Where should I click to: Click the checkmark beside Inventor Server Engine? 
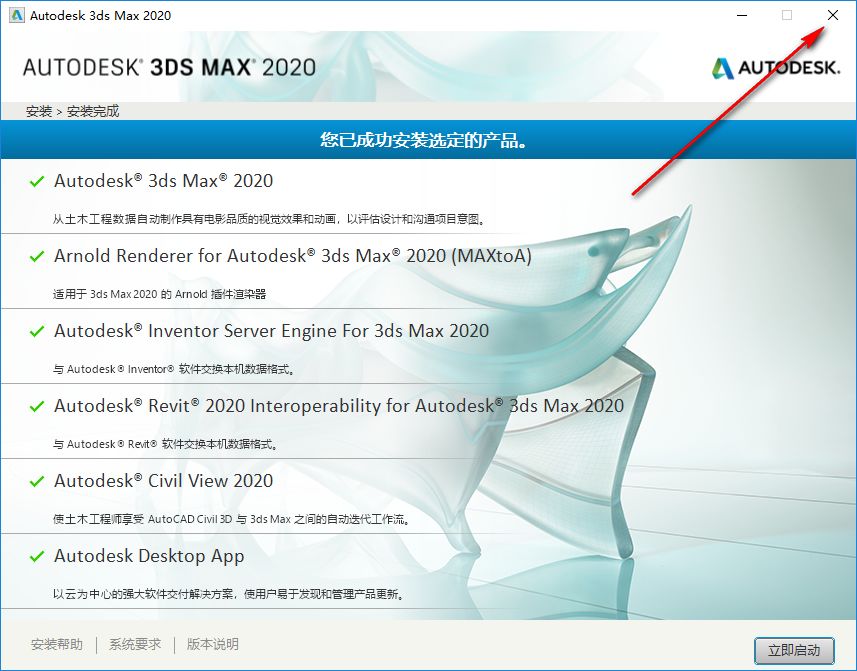click(37, 331)
